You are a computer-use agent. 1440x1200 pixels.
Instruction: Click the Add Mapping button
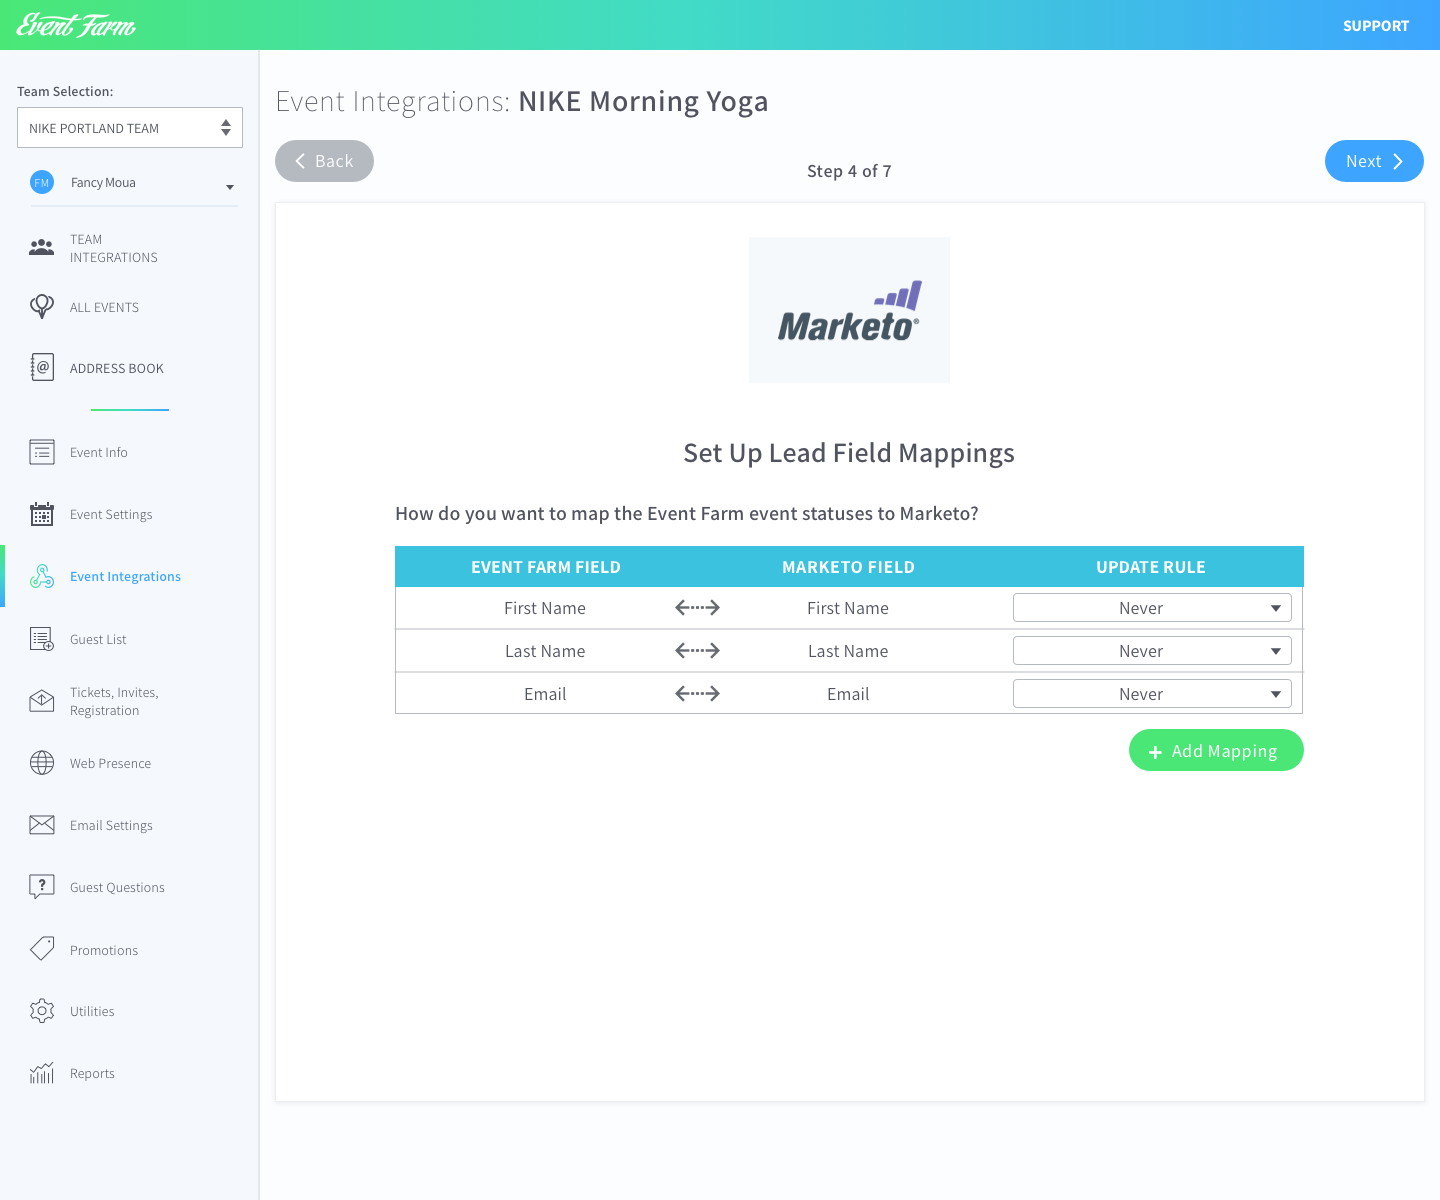pos(1216,750)
